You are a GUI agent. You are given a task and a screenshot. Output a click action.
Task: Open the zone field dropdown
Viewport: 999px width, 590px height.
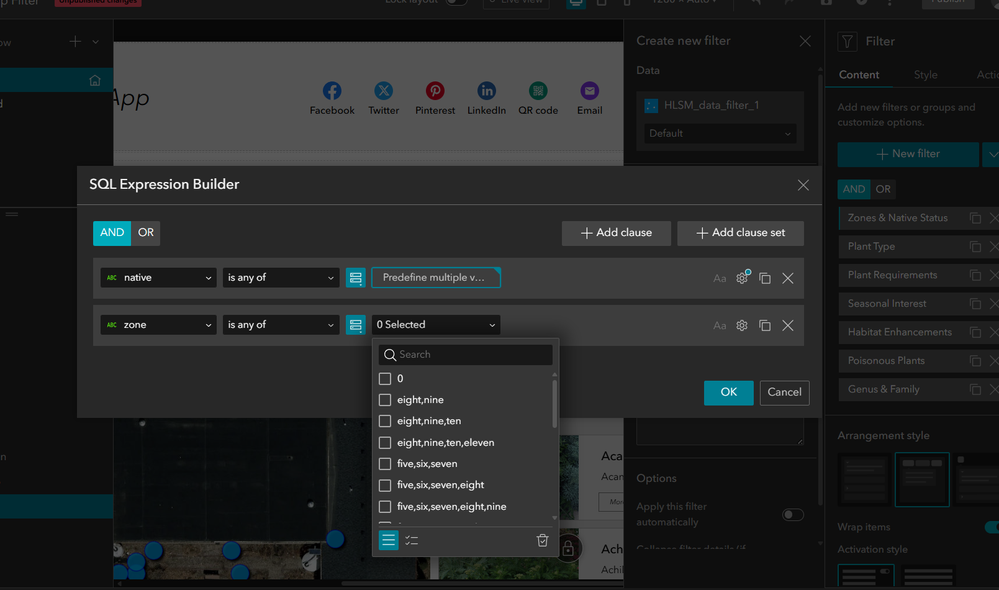coord(158,325)
